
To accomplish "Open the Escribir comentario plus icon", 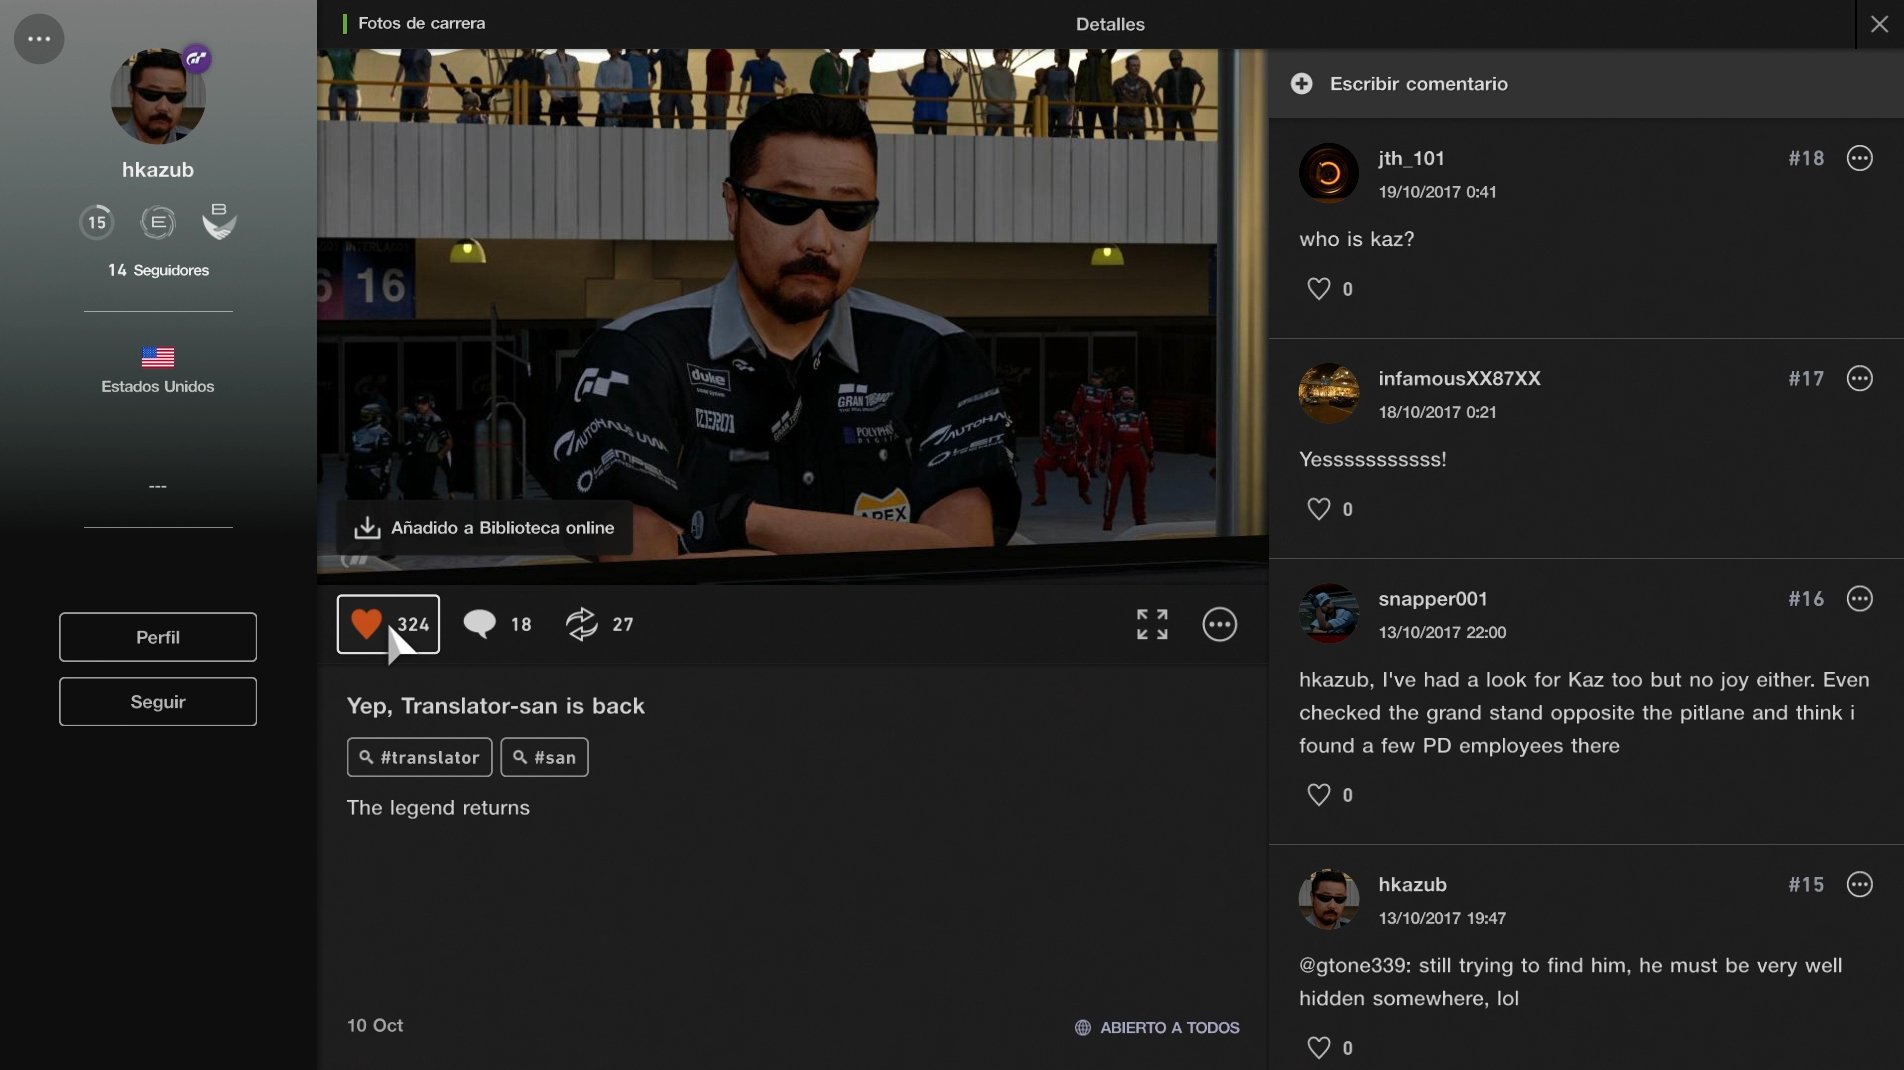I will (x=1302, y=84).
